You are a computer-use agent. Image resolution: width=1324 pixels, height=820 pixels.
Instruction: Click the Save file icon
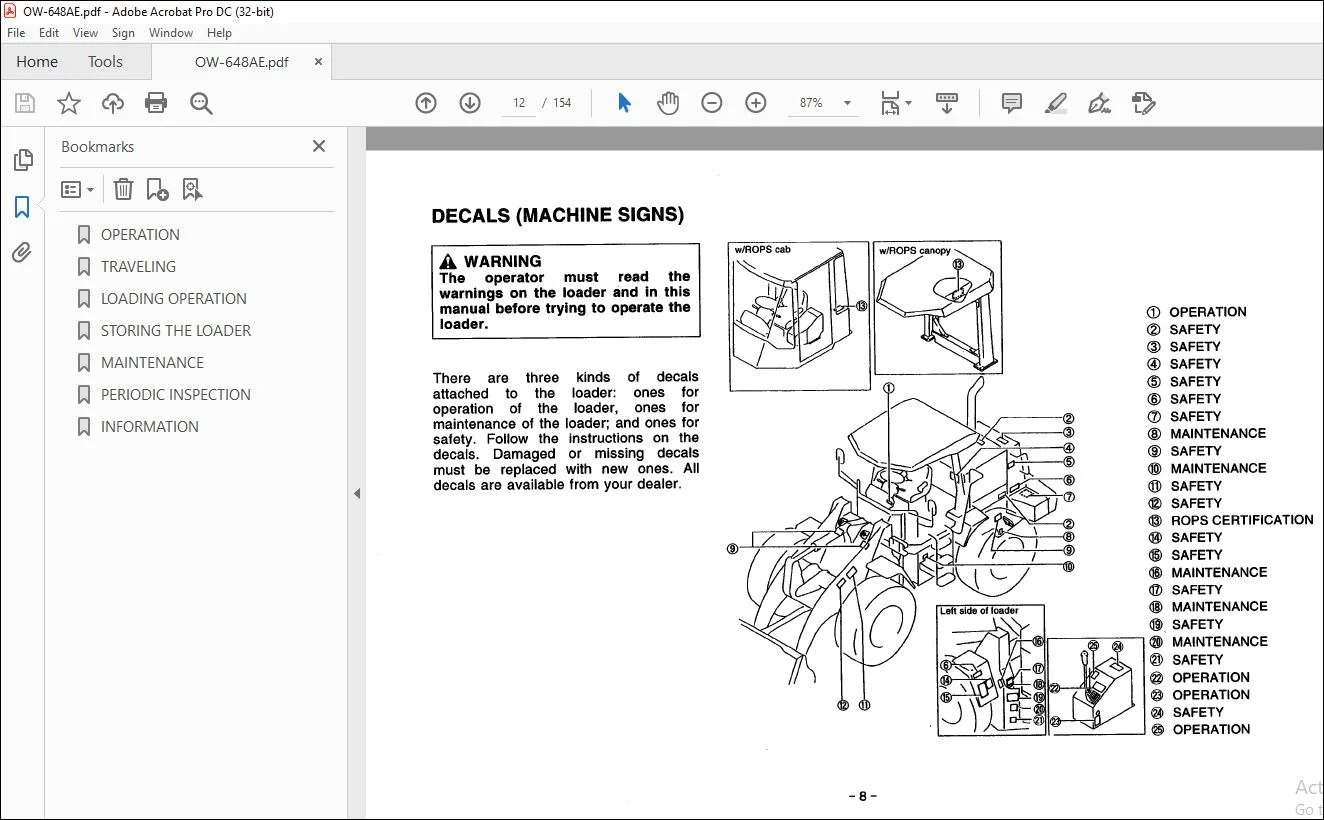[x=25, y=103]
